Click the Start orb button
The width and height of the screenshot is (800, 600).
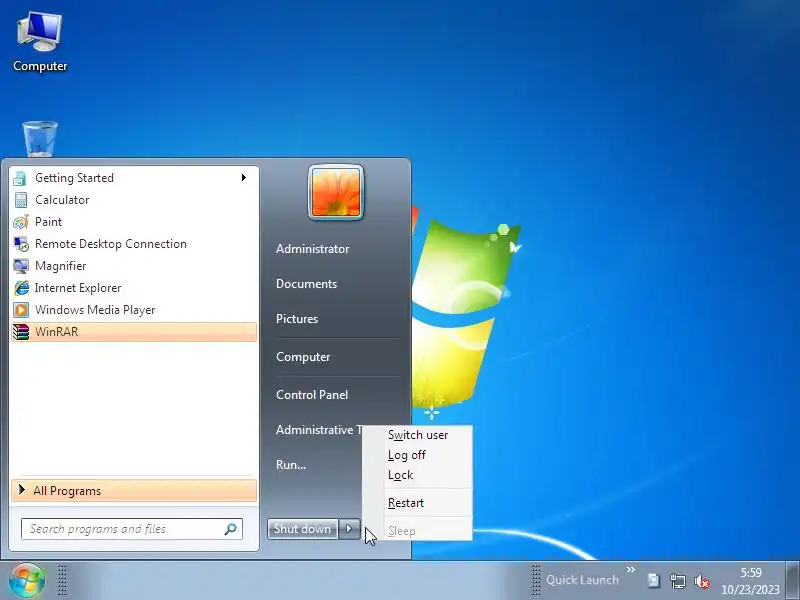point(27,580)
